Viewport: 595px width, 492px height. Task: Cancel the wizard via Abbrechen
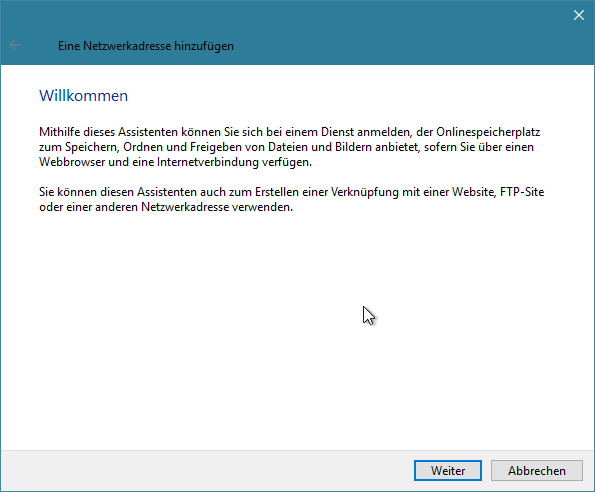click(x=537, y=470)
